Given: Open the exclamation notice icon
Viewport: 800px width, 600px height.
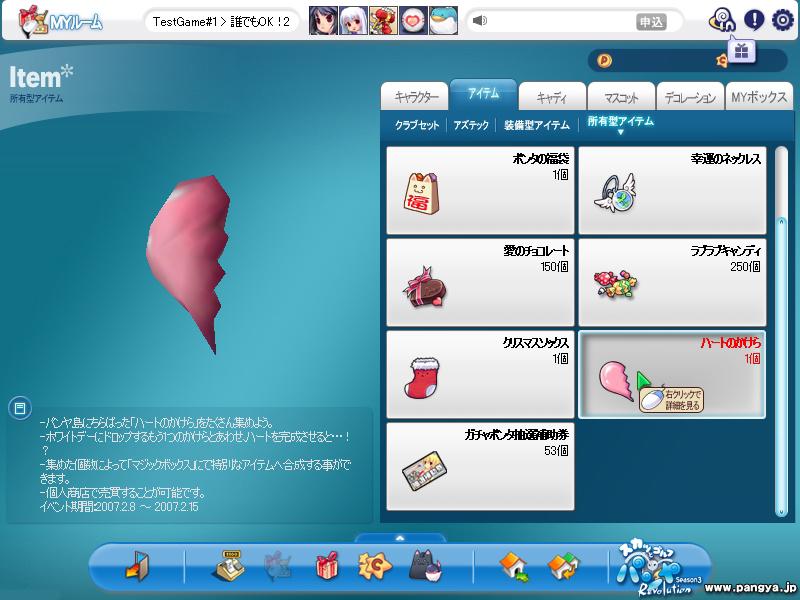Looking at the screenshot, I should pos(754,20).
